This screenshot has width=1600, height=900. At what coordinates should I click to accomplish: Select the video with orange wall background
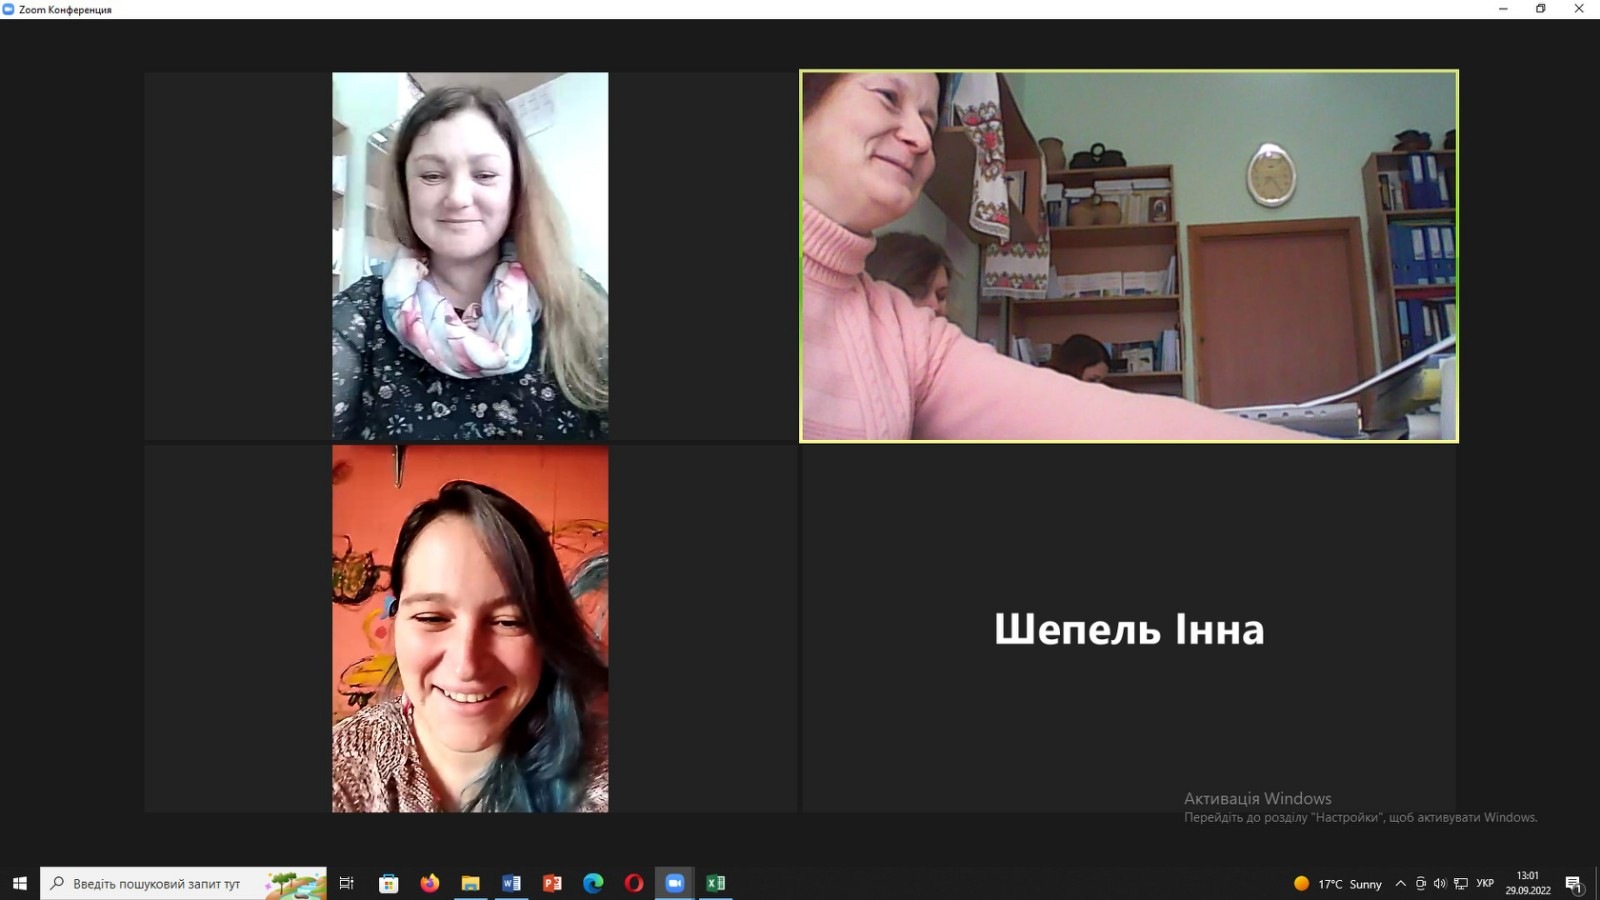coord(470,629)
